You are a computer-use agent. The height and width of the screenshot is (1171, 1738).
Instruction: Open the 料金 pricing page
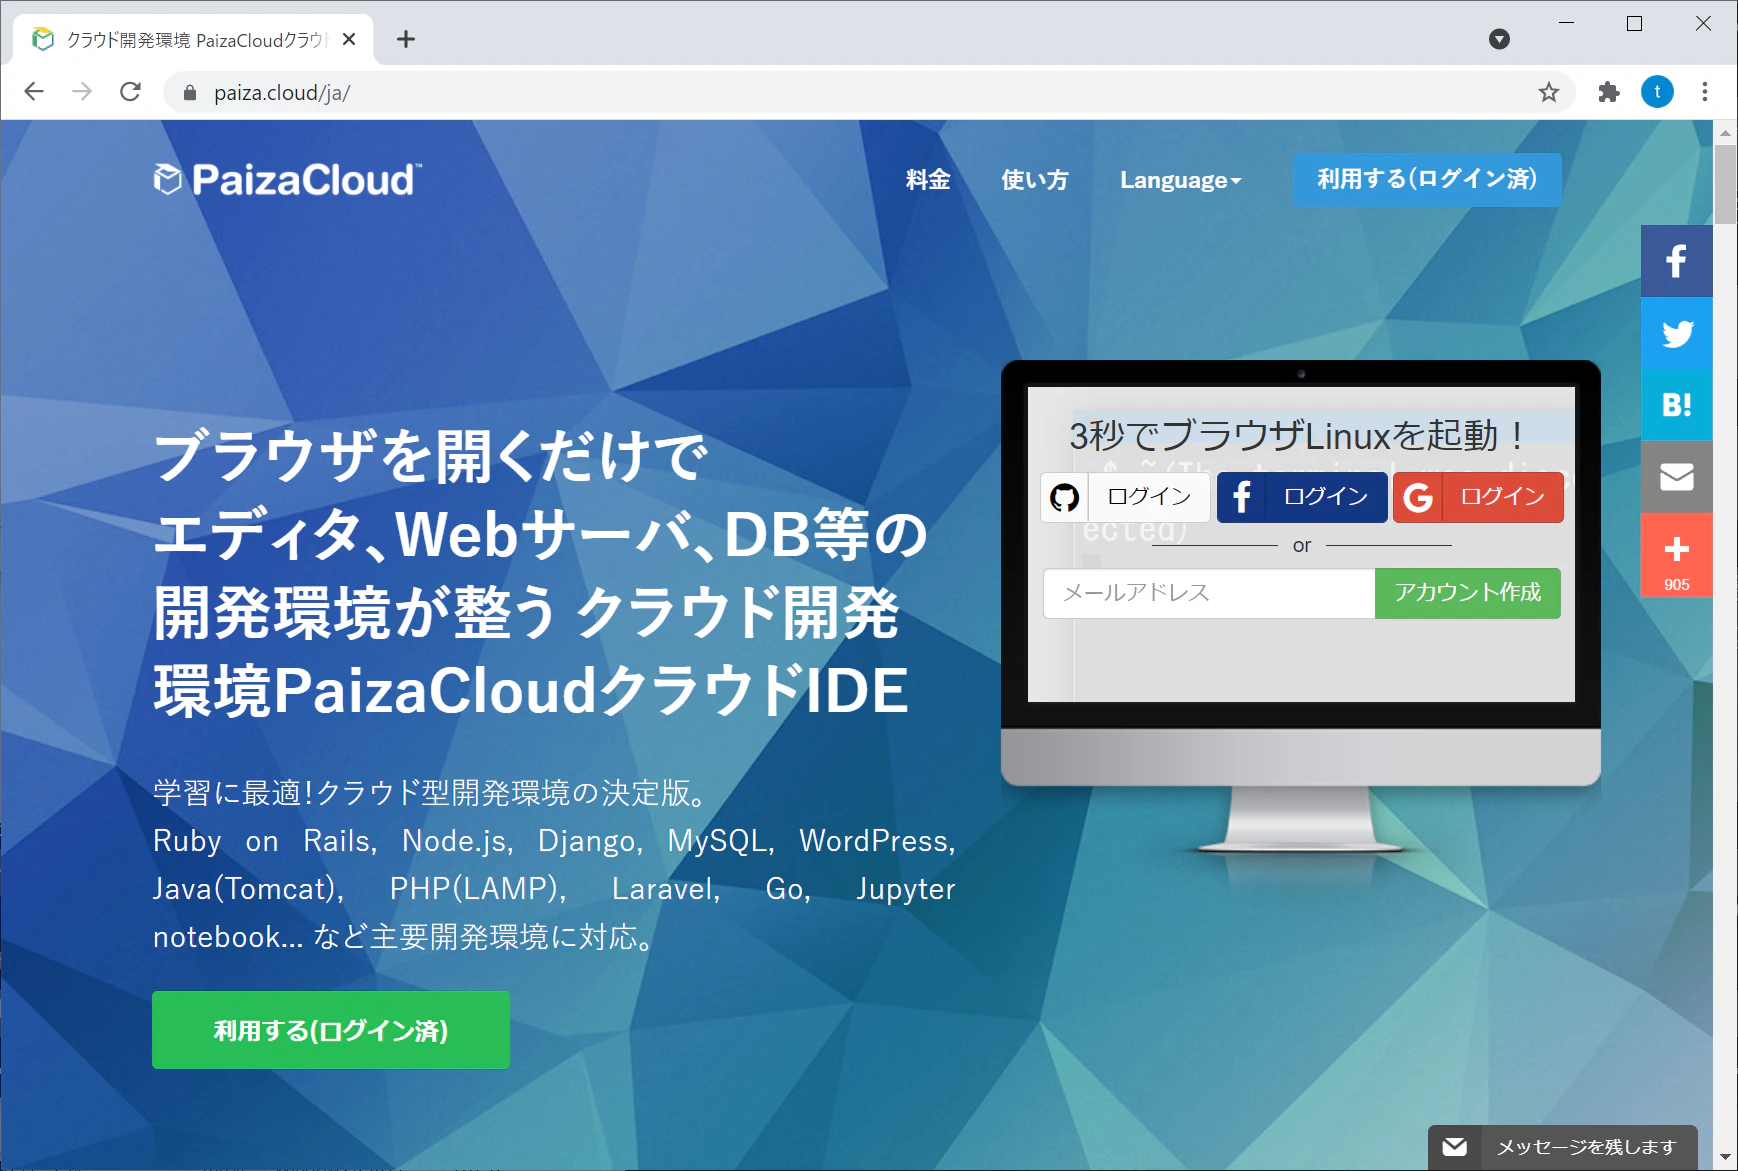pyautogui.click(x=928, y=180)
